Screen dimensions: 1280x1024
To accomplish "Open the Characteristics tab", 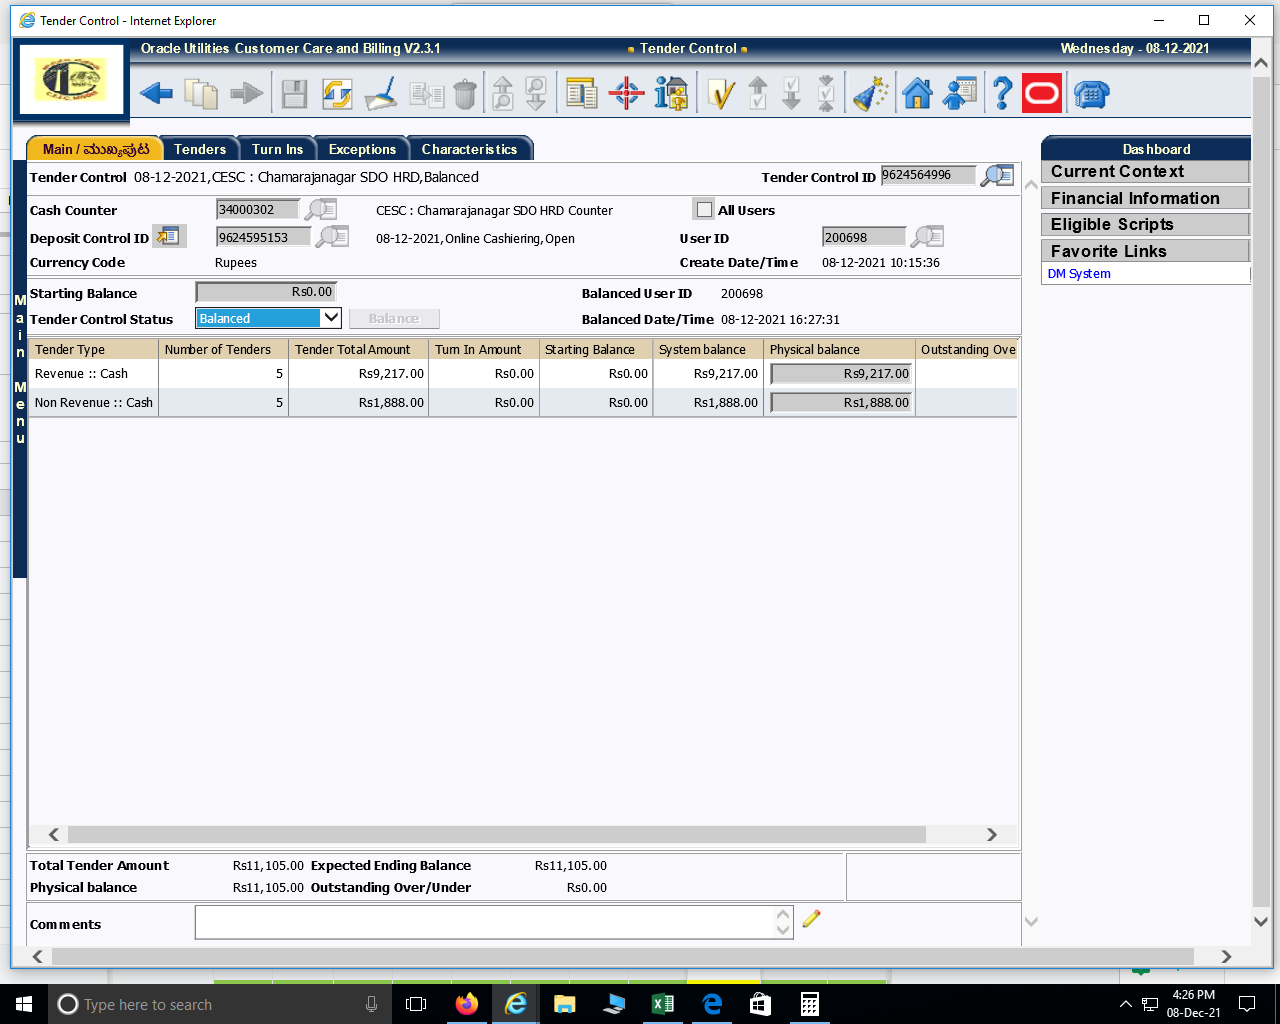I will coord(469,149).
